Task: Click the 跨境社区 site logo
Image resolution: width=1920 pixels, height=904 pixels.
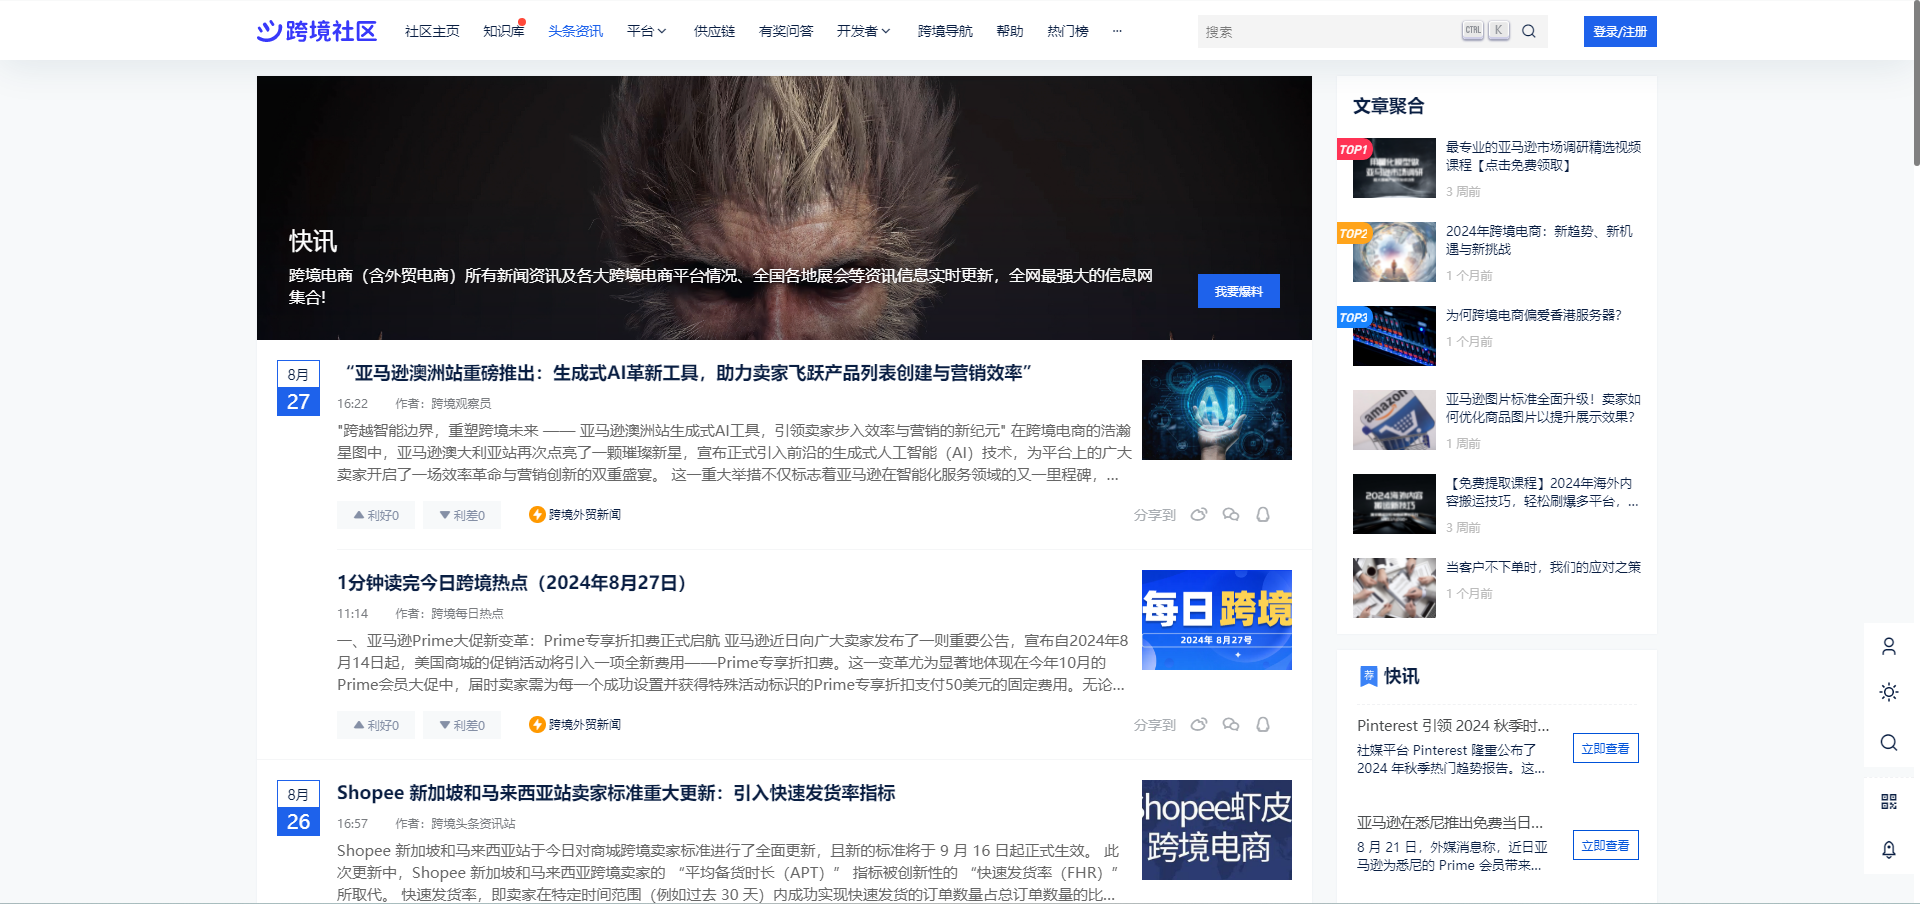Action: click(317, 31)
